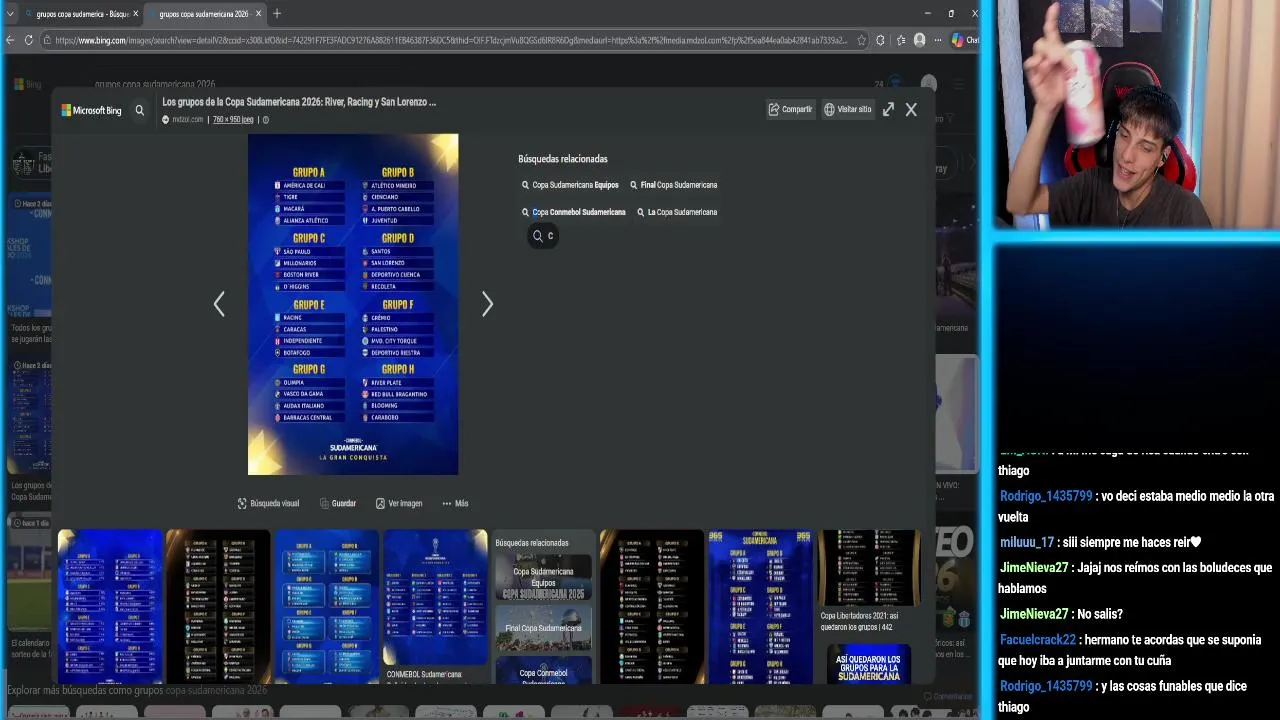
Task: Close the active 'grupos copa sudamericana 2026' tab
Action: 258,14
